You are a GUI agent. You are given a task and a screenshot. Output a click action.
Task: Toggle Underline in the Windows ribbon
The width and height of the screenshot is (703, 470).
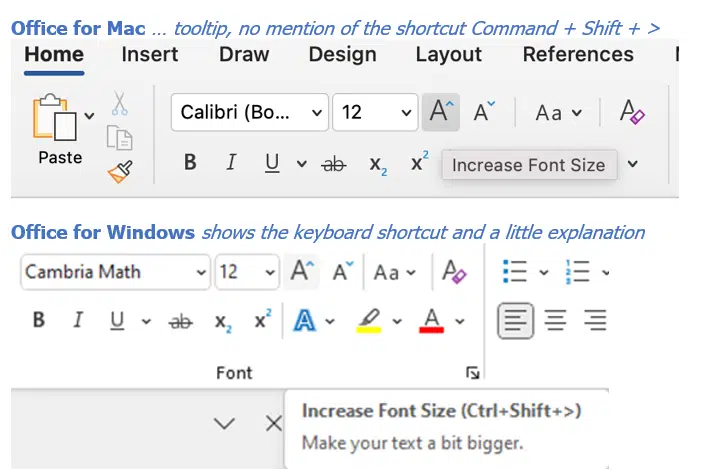pyautogui.click(x=117, y=321)
